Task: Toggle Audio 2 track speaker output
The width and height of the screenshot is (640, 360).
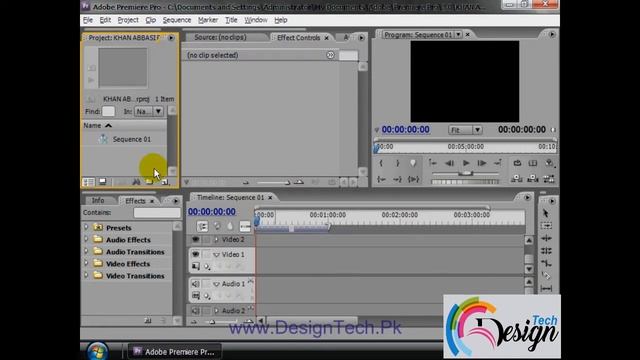Action: pos(196,311)
